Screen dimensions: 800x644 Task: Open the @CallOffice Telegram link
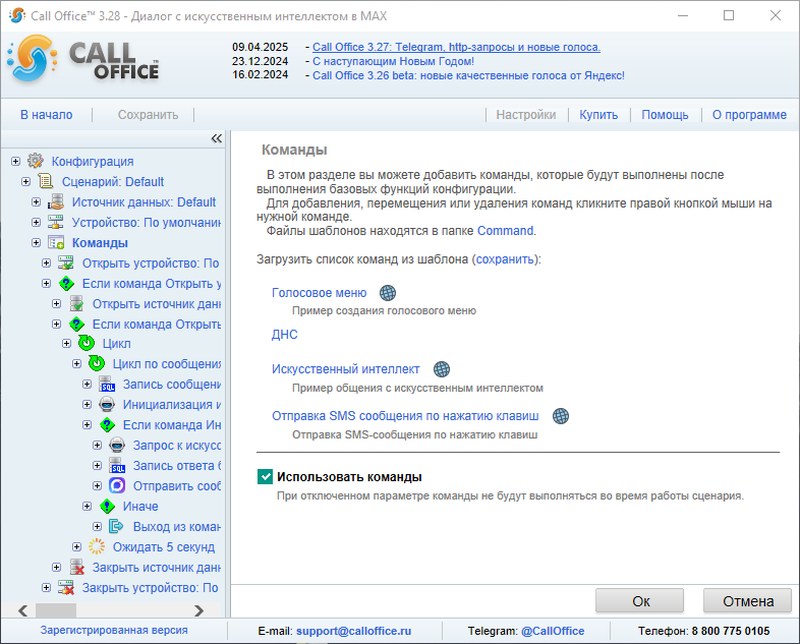coord(553,631)
